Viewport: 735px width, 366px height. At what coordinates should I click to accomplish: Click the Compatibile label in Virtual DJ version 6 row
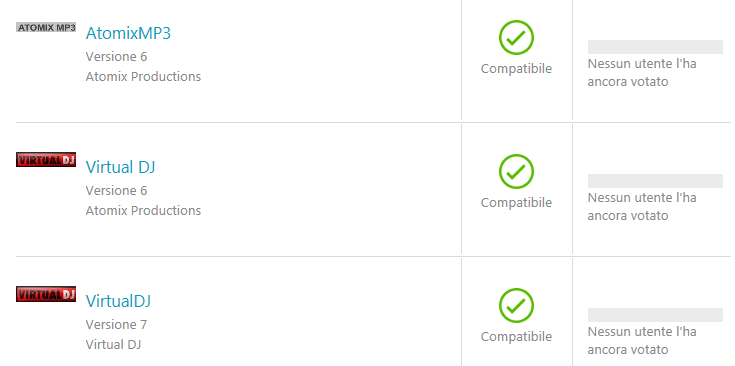516,202
